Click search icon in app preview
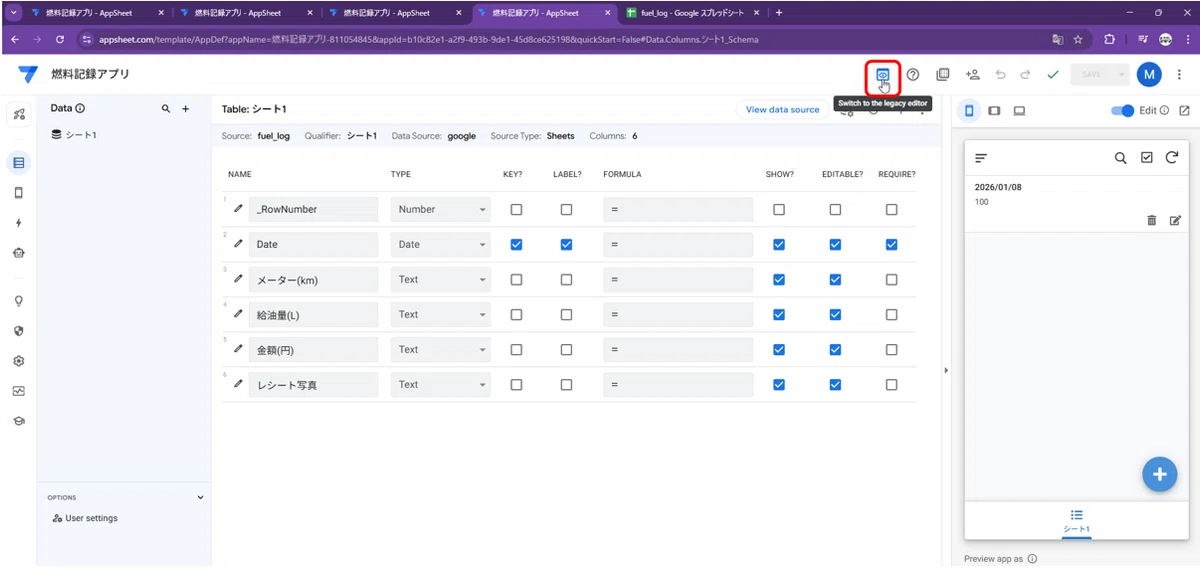Image resolution: width=1200 pixels, height=571 pixels. point(1121,158)
